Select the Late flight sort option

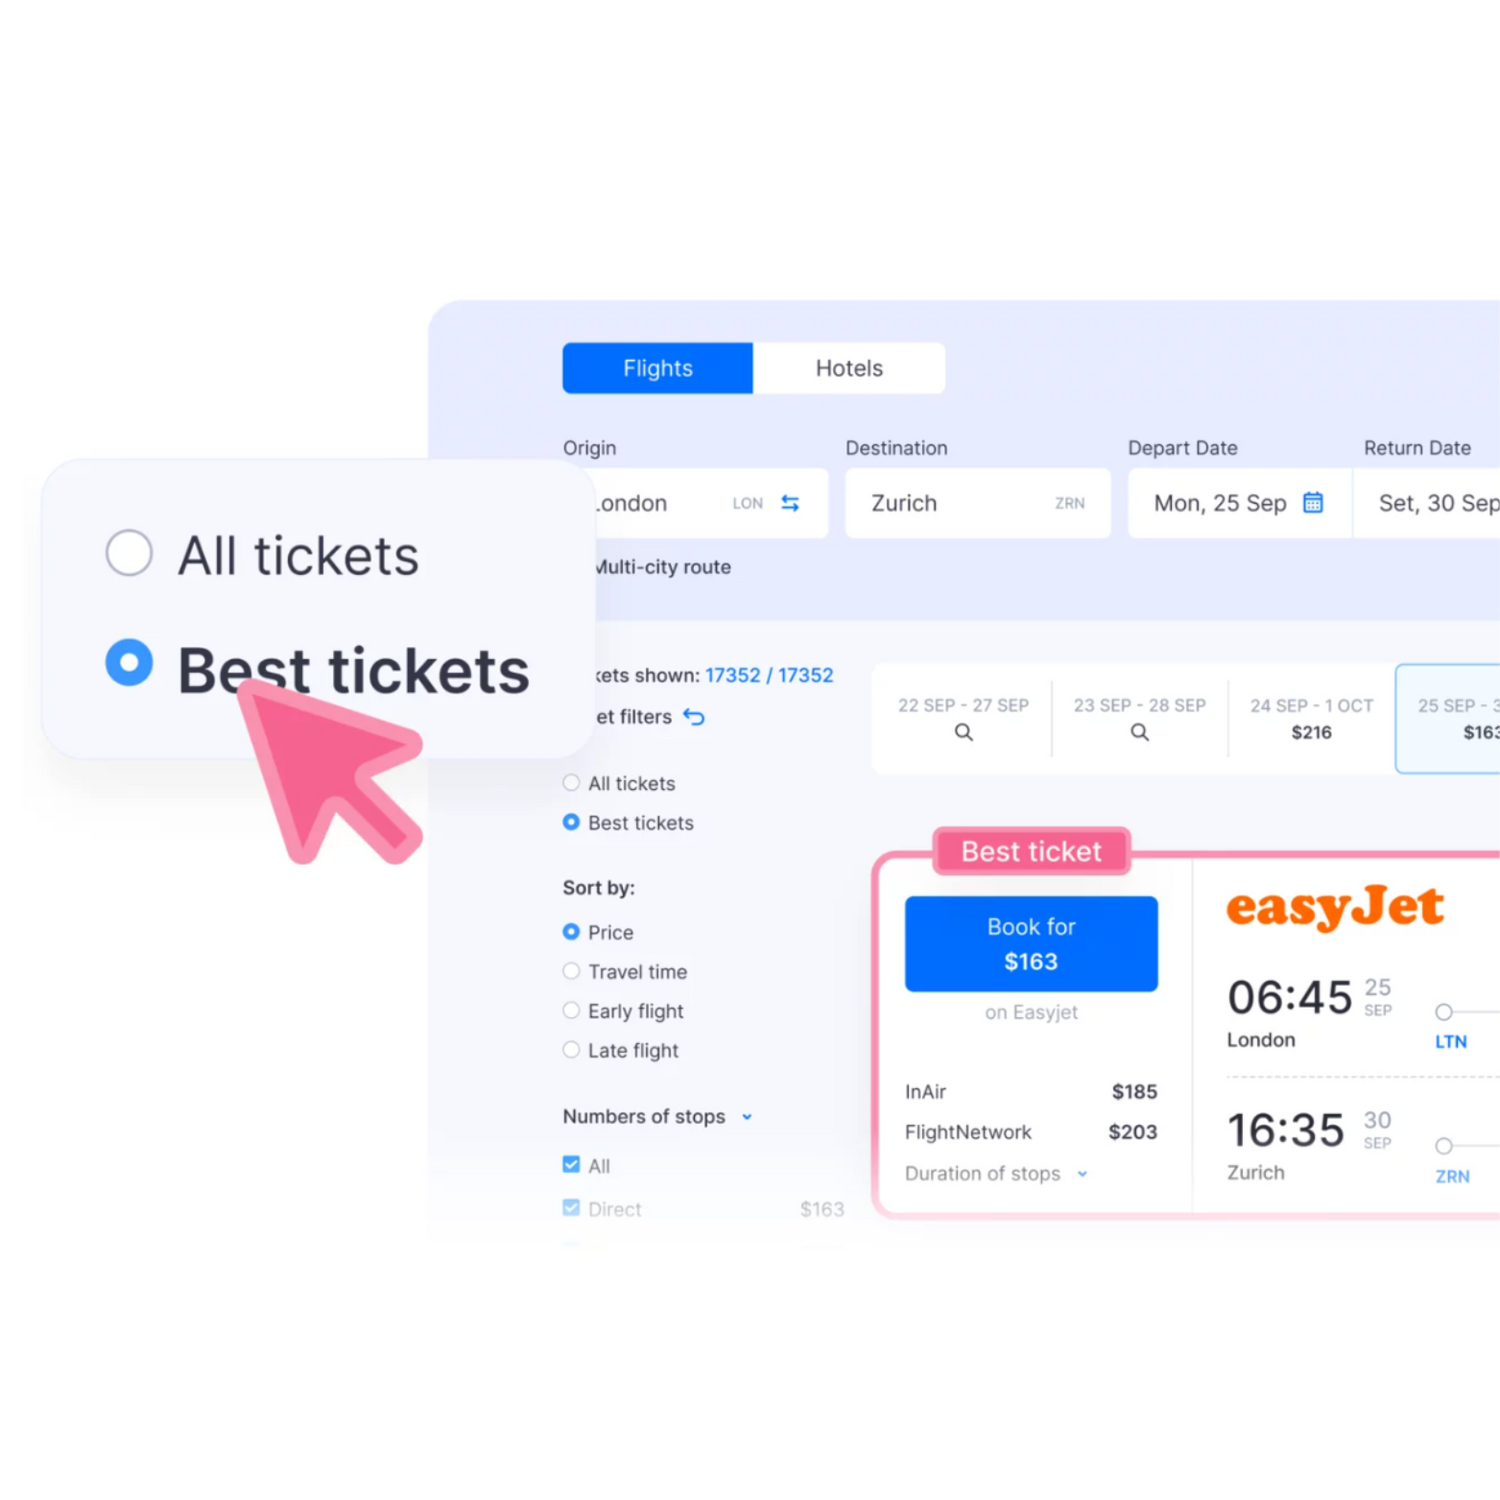tap(571, 1050)
